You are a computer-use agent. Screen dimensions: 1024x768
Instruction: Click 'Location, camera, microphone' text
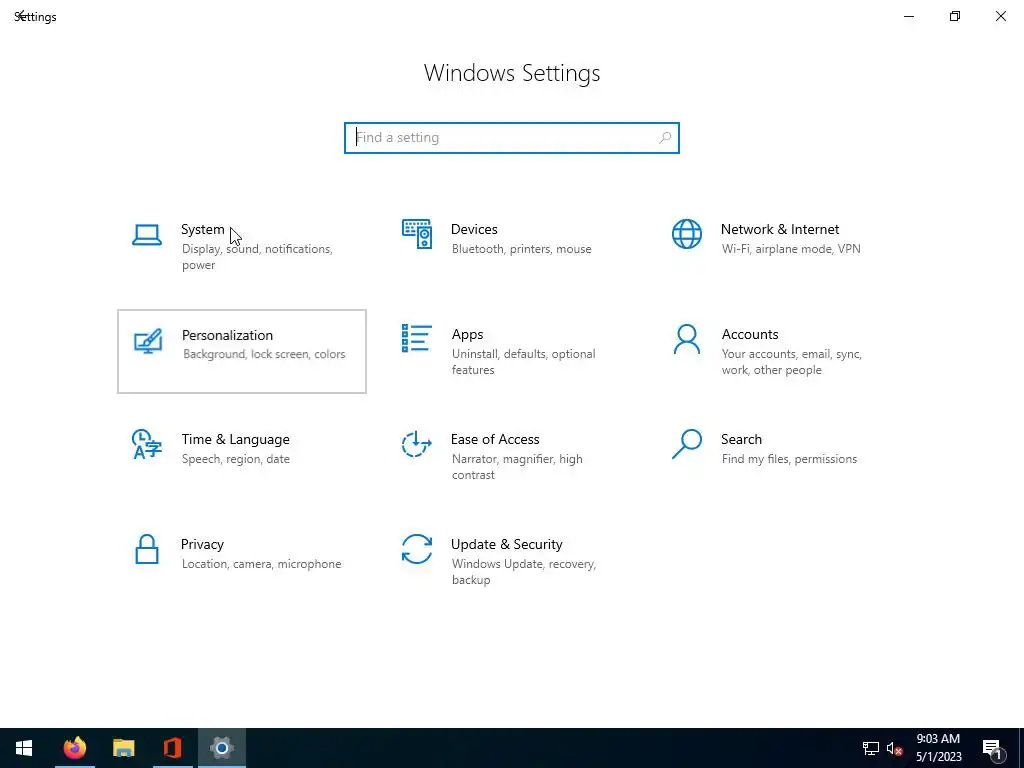coord(261,564)
